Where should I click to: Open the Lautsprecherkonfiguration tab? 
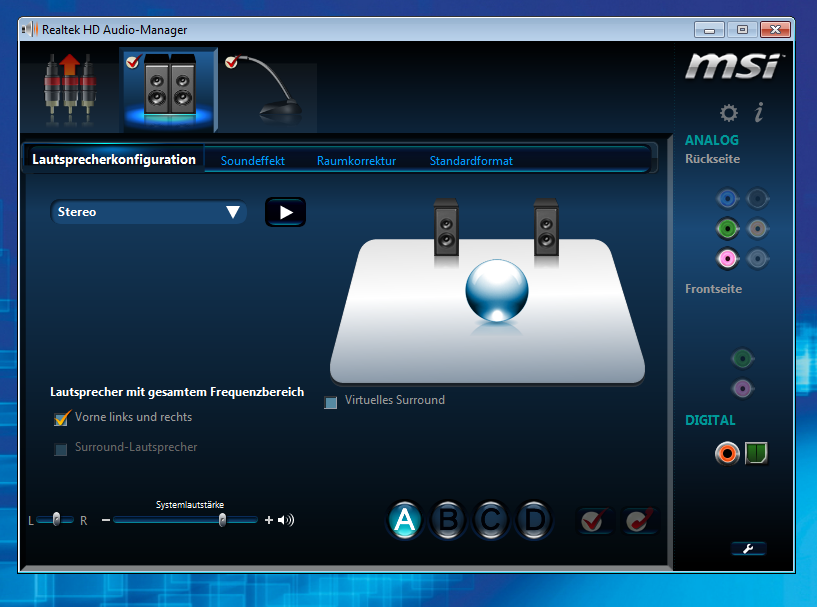(114, 159)
